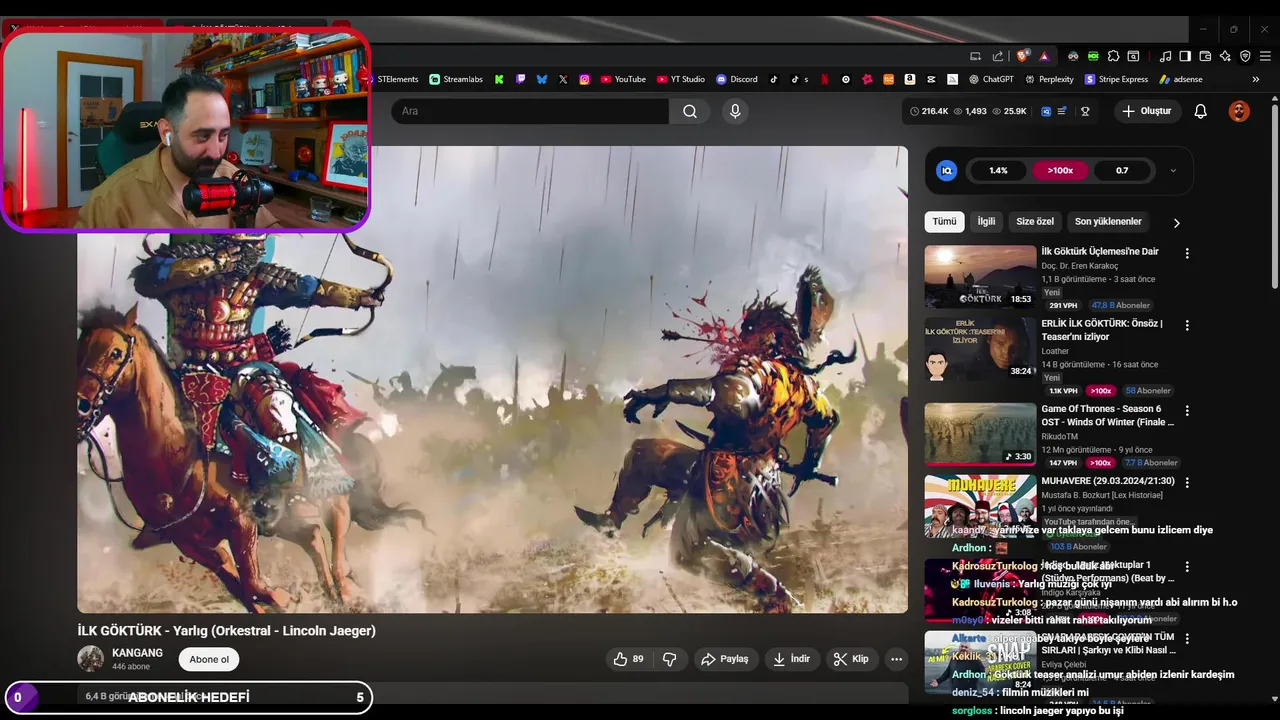The height and width of the screenshot is (720, 1280).
Task: Open the Streamlabs bookmark
Action: tap(456, 79)
